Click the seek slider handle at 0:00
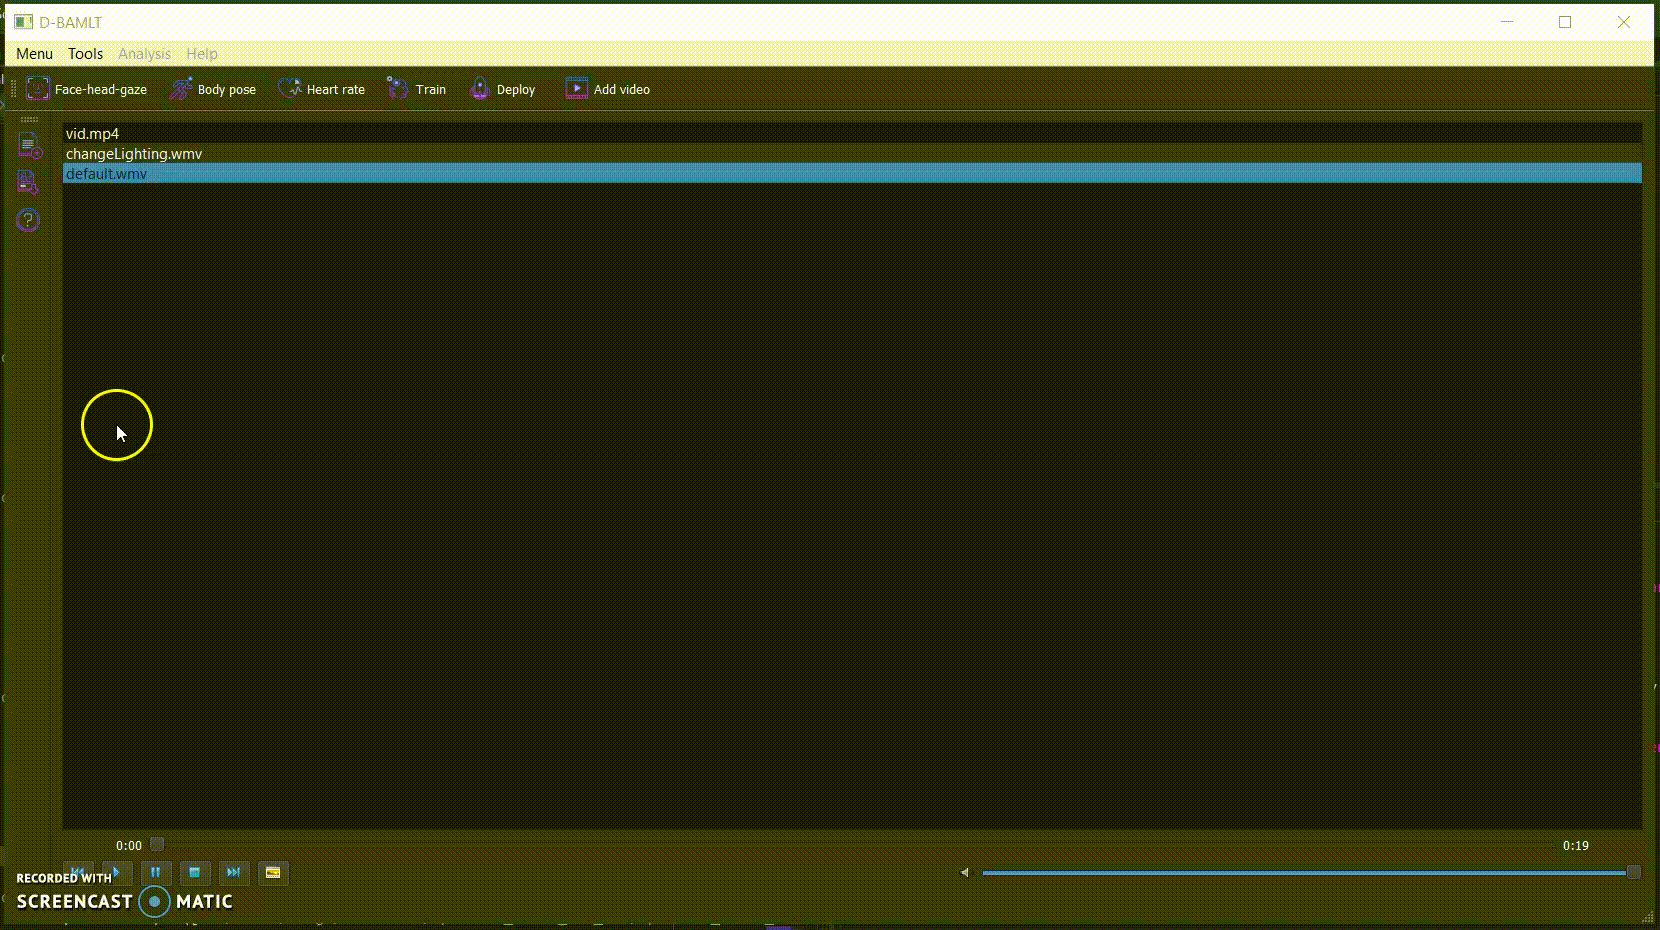 tap(157, 844)
